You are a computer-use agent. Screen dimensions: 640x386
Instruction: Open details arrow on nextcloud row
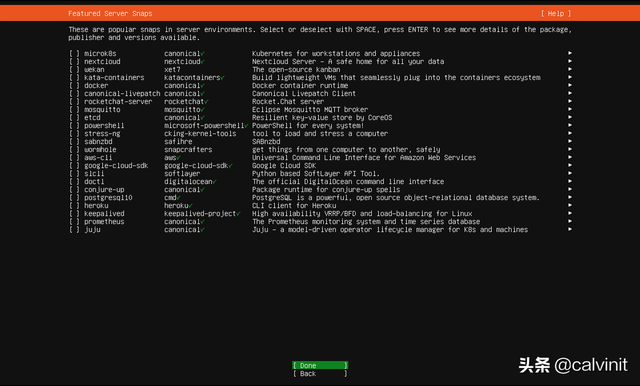click(x=570, y=61)
